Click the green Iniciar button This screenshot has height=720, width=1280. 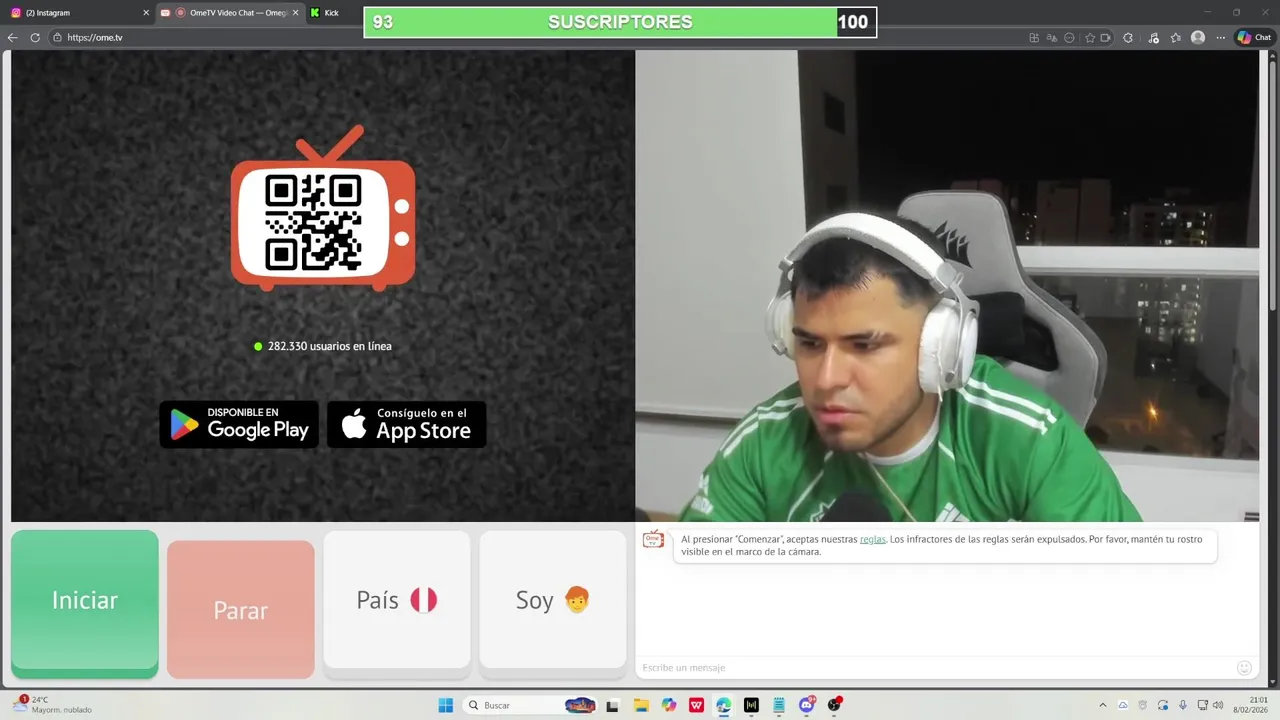pos(85,603)
